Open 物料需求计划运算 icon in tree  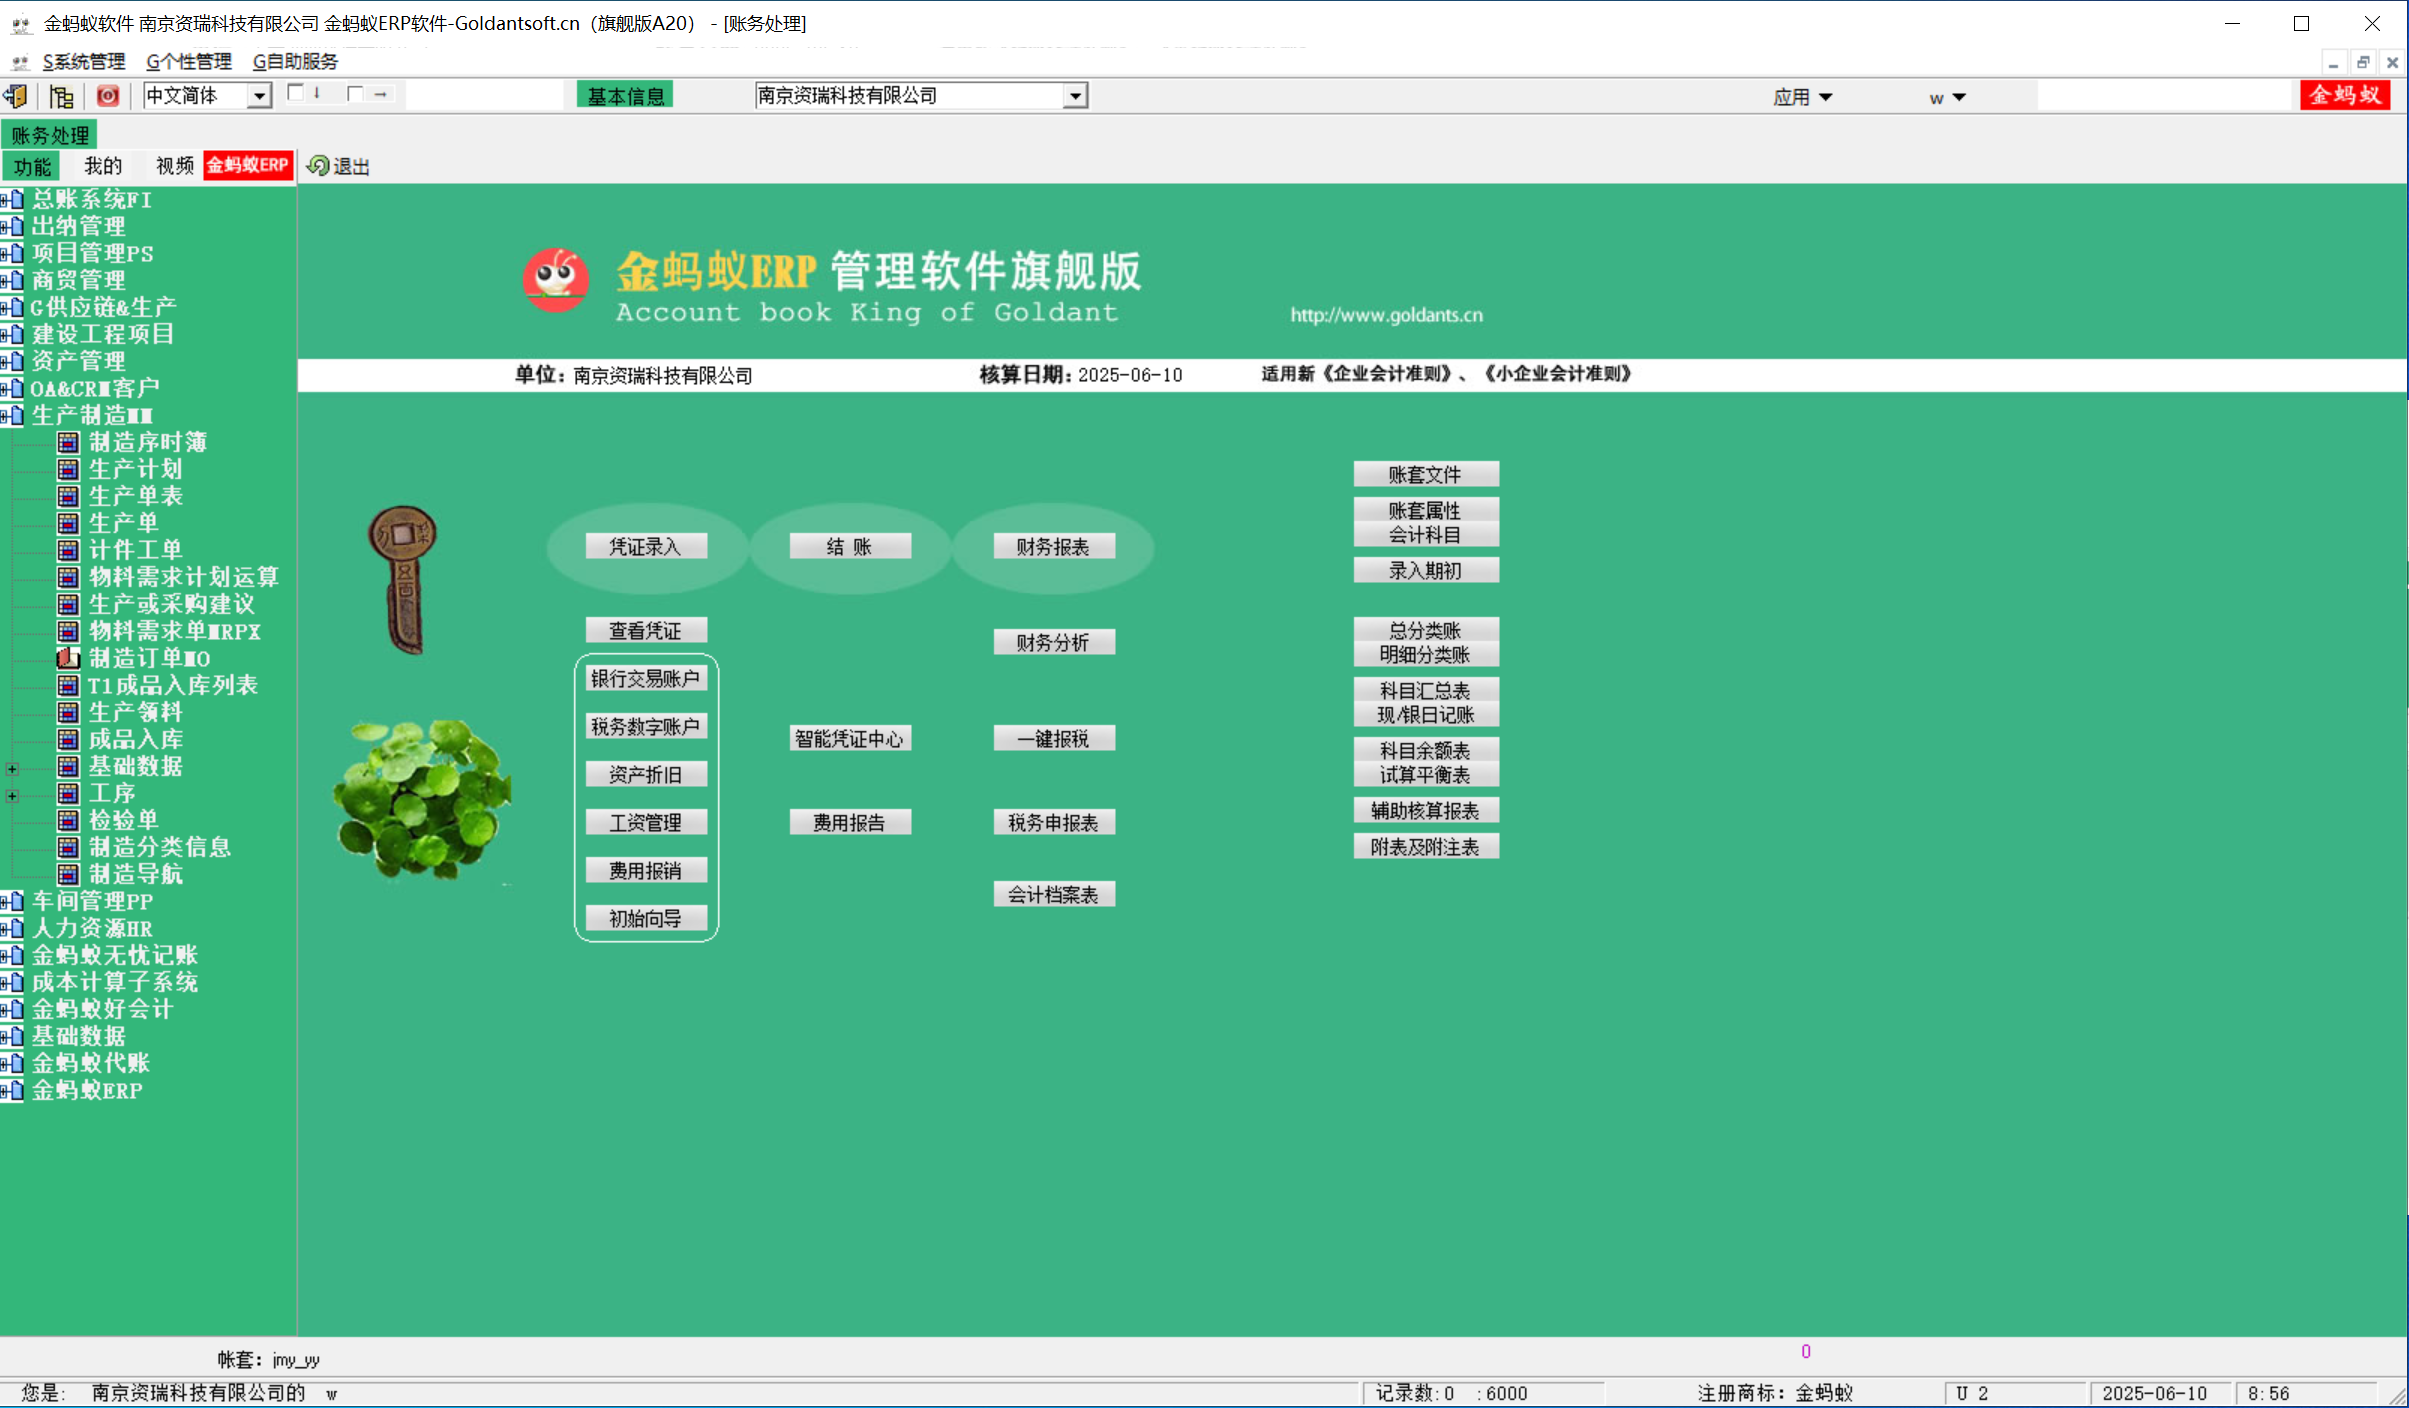[x=68, y=577]
